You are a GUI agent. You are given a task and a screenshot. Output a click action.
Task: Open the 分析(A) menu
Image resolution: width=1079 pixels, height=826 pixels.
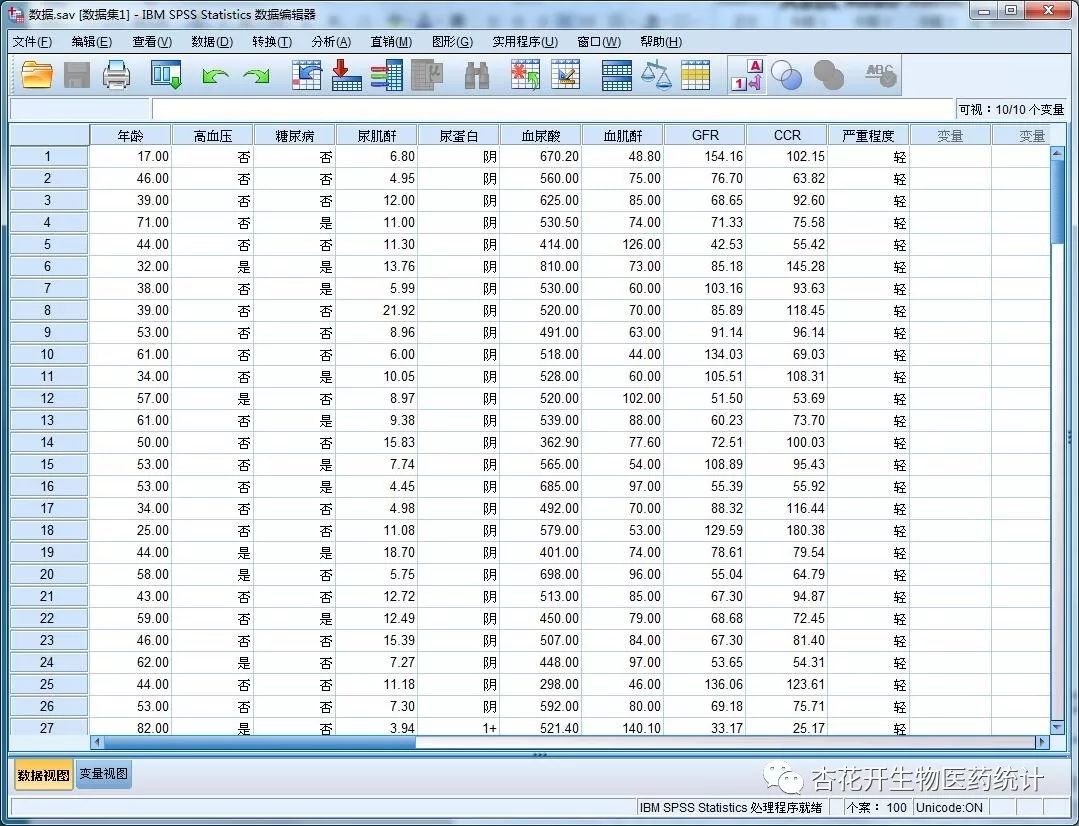(332, 41)
